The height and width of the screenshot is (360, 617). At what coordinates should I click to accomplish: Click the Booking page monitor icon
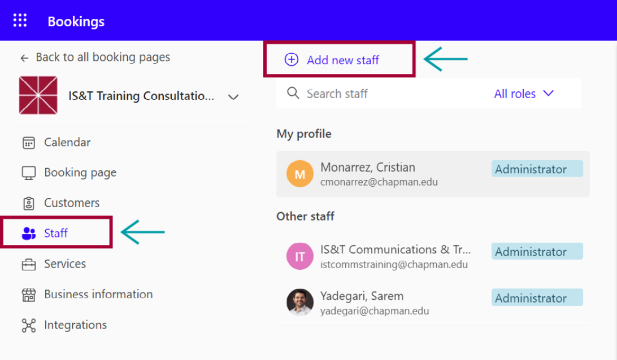coord(29,173)
